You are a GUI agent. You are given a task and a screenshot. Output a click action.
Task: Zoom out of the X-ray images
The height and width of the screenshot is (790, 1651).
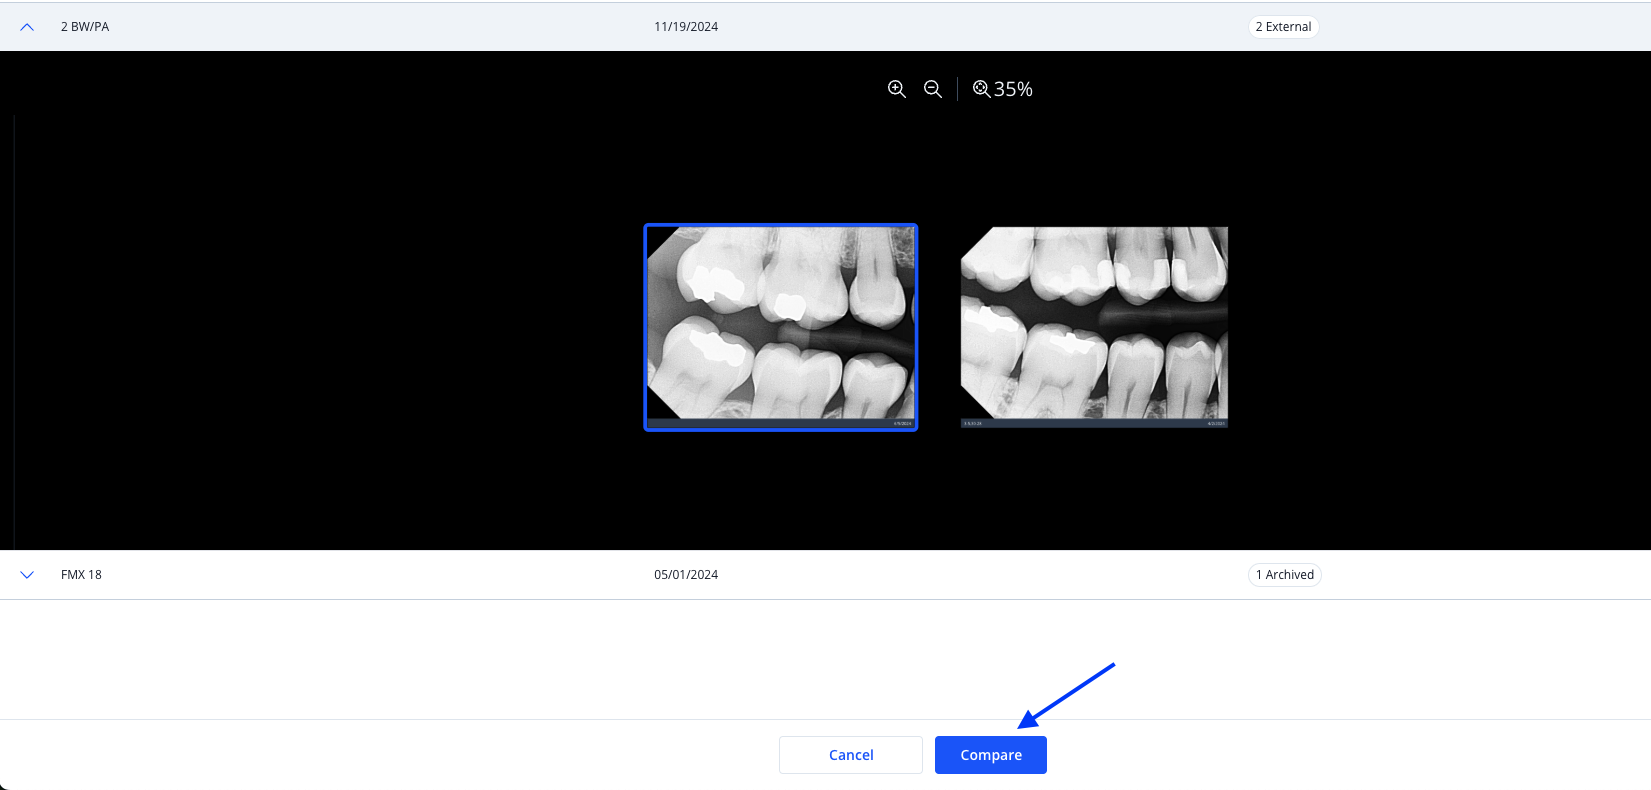click(933, 89)
